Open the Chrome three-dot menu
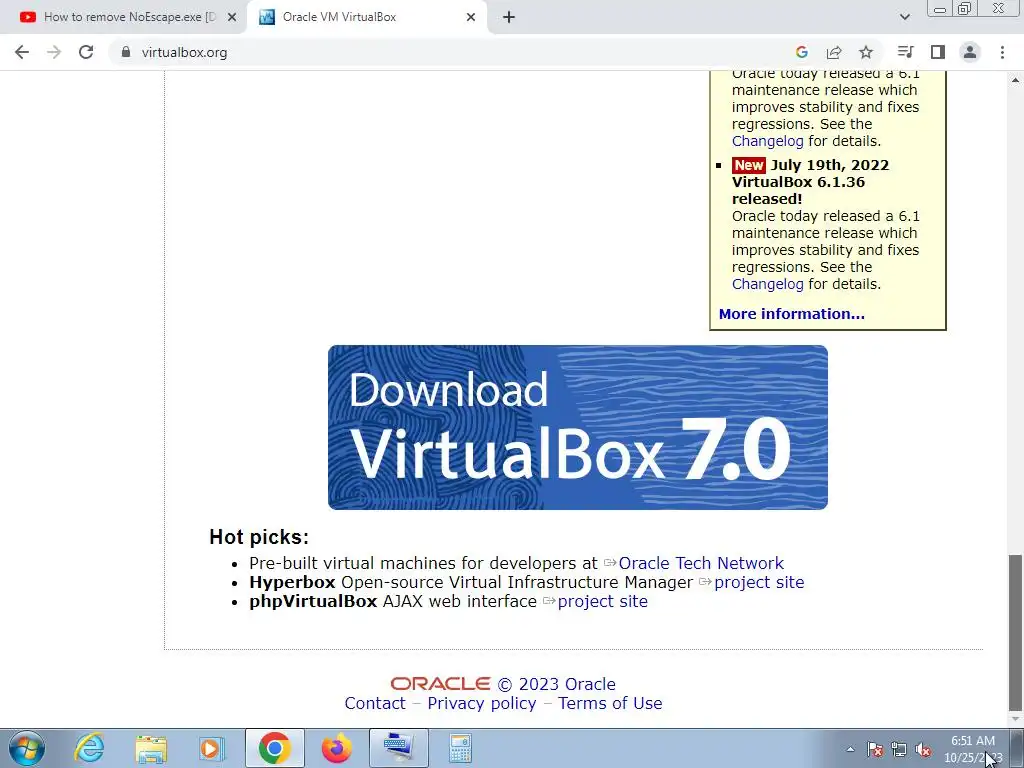The height and width of the screenshot is (768, 1024). pos(1002,52)
